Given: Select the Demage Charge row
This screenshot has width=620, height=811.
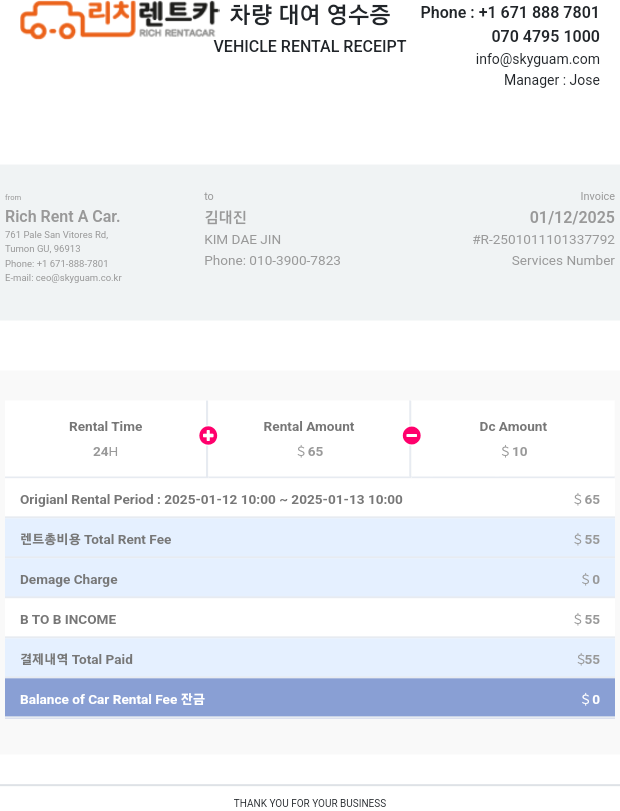Looking at the screenshot, I should point(310,578).
